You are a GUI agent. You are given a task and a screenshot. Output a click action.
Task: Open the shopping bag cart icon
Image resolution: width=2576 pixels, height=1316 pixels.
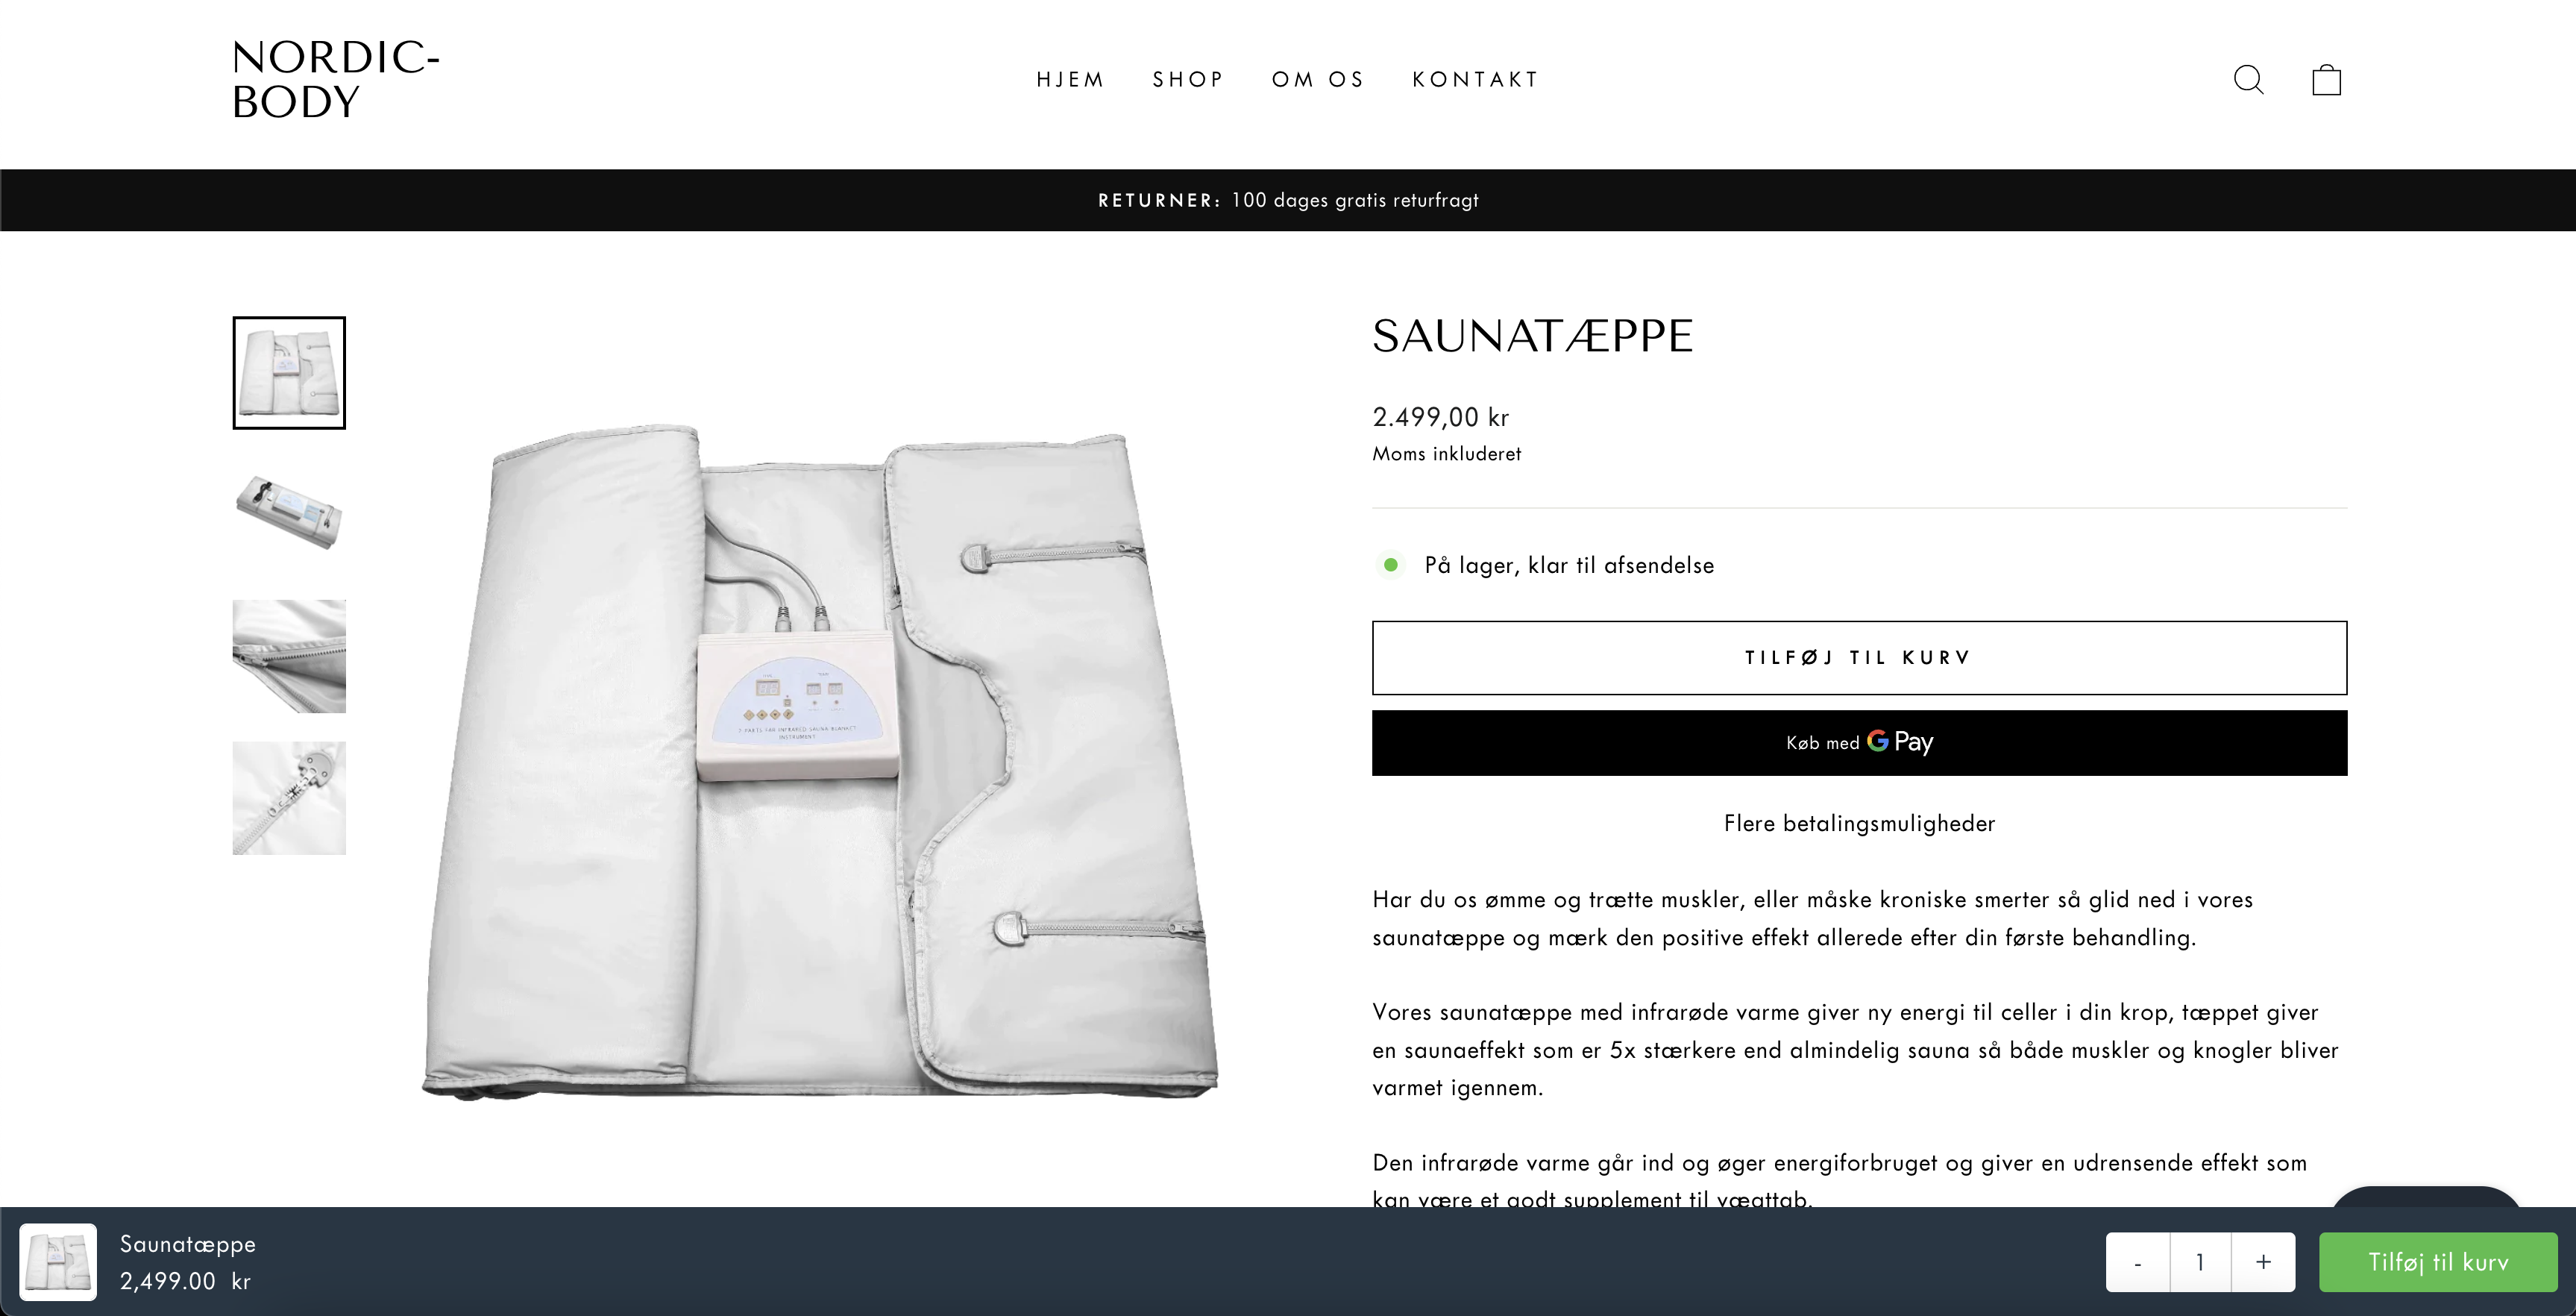coord(2326,80)
